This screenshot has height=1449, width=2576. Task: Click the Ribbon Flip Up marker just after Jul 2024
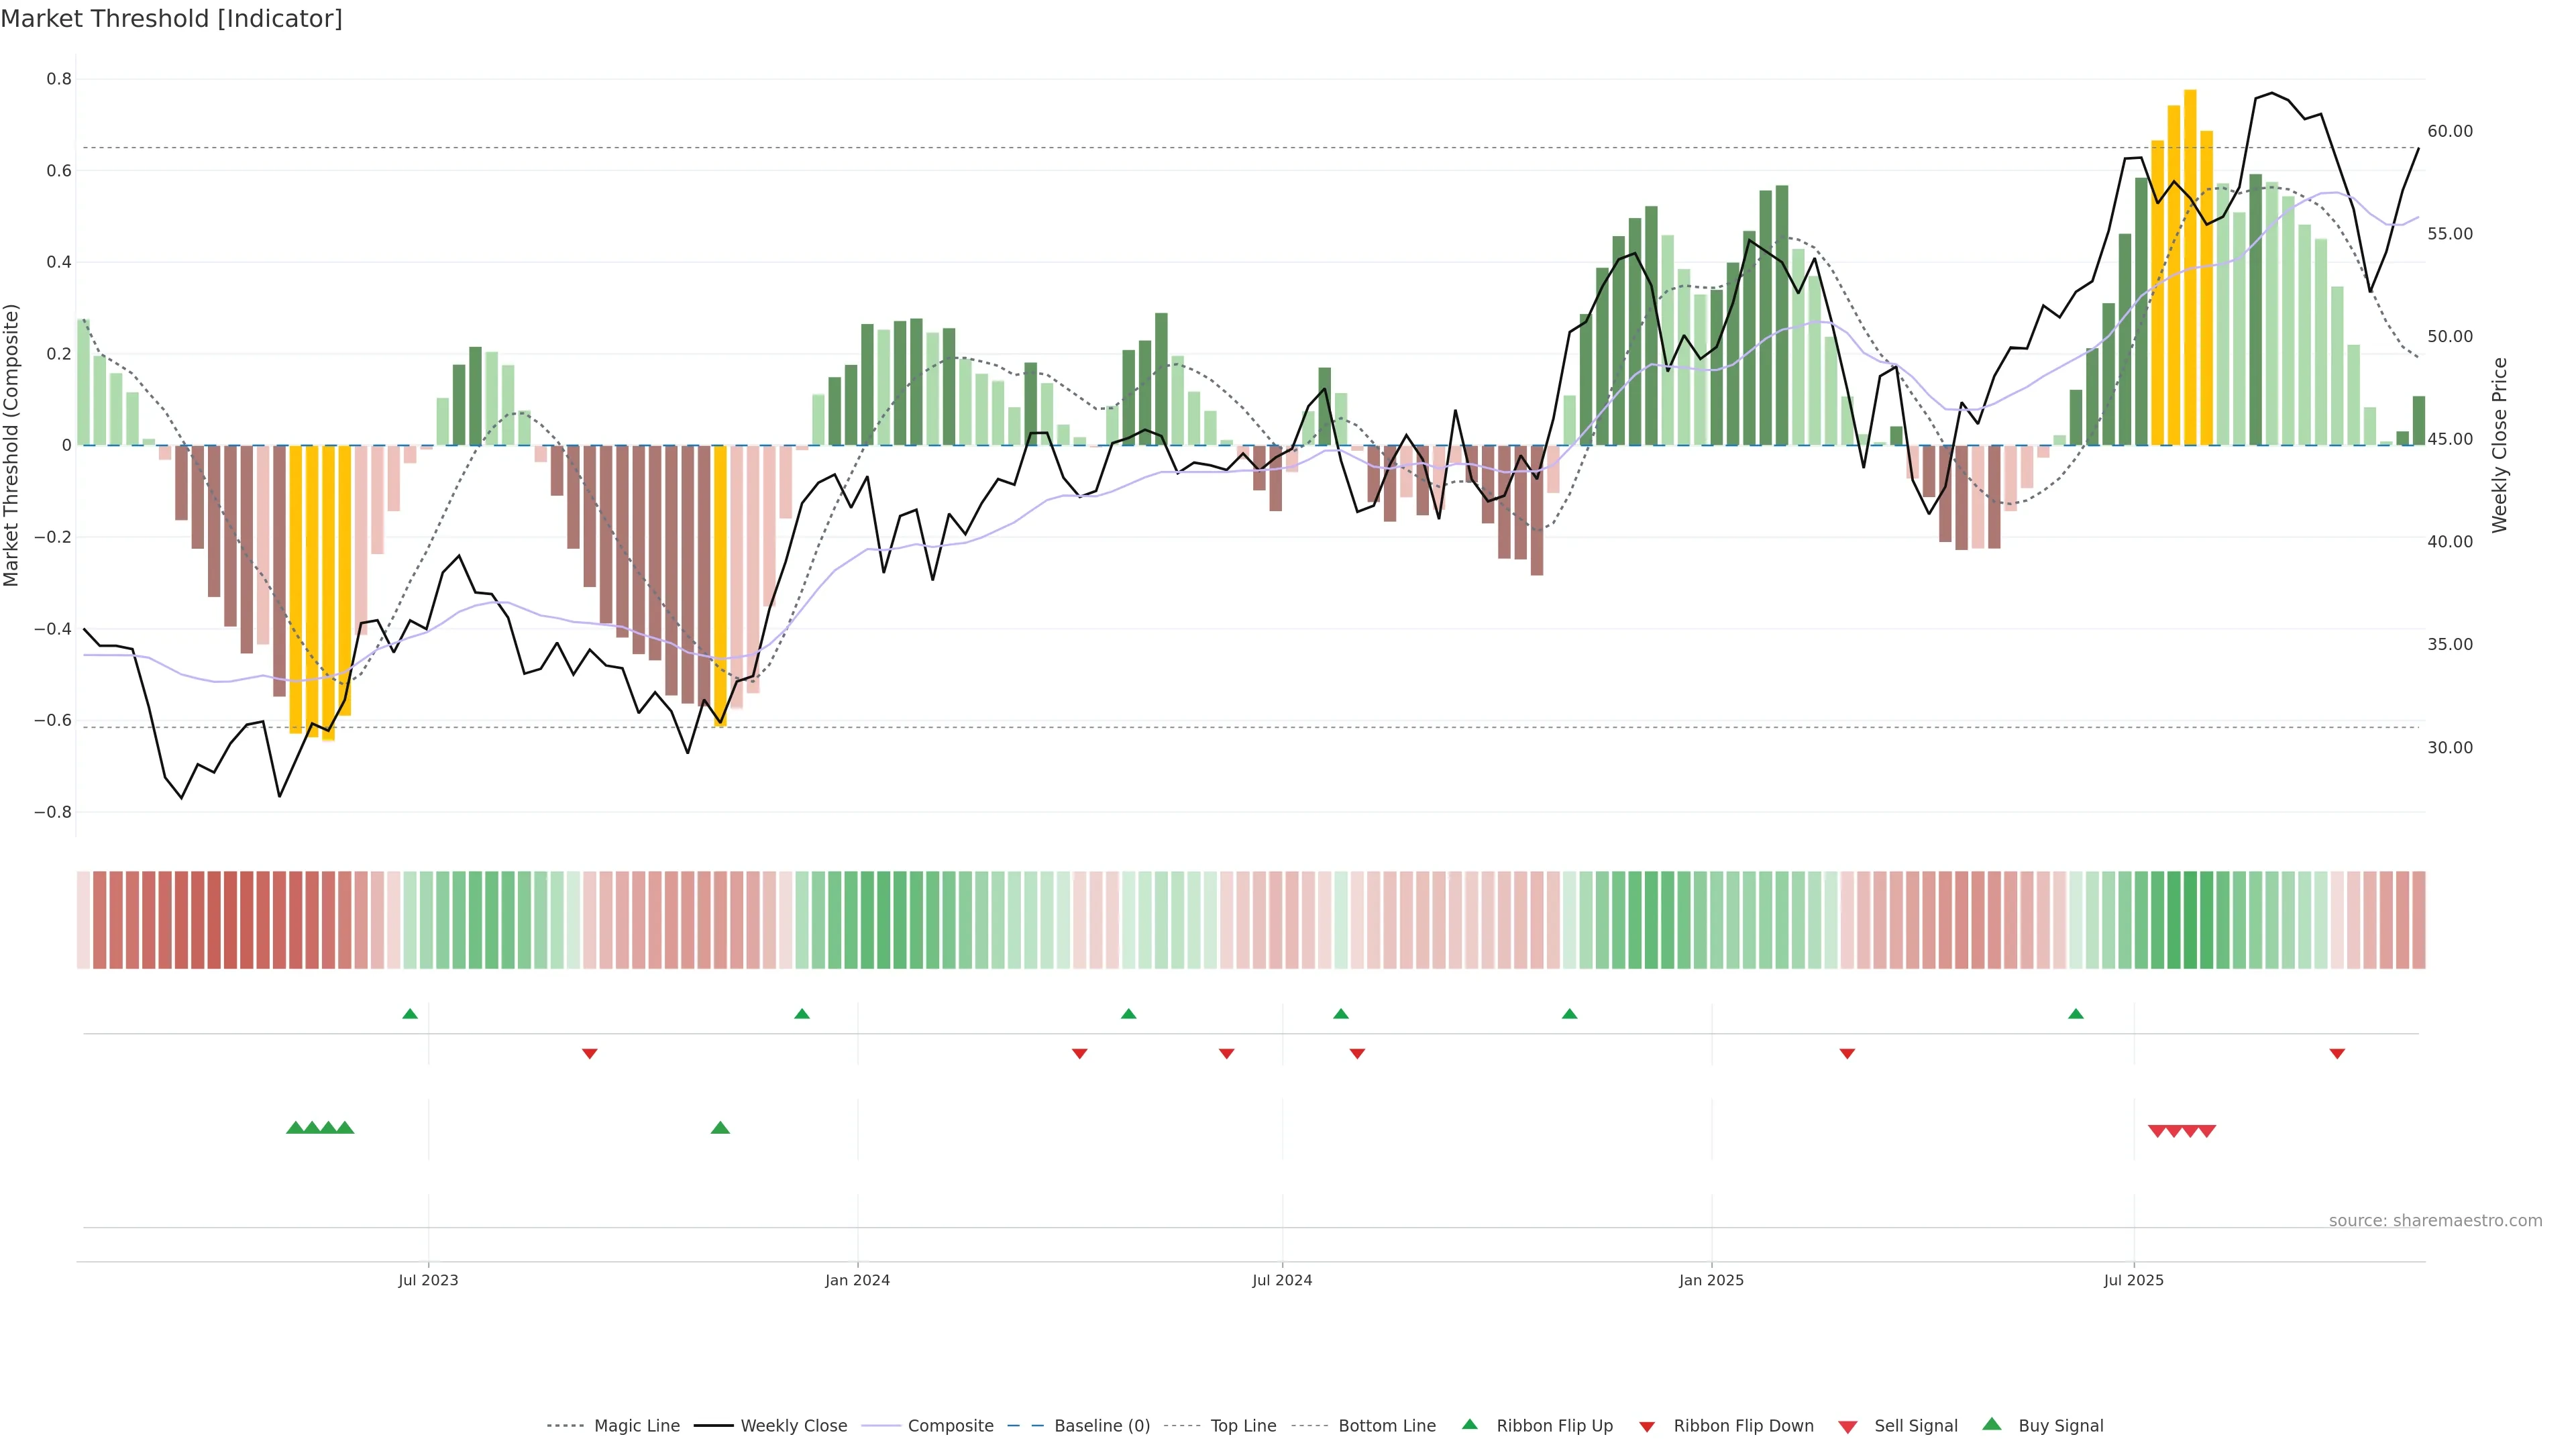click(1341, 1014)
